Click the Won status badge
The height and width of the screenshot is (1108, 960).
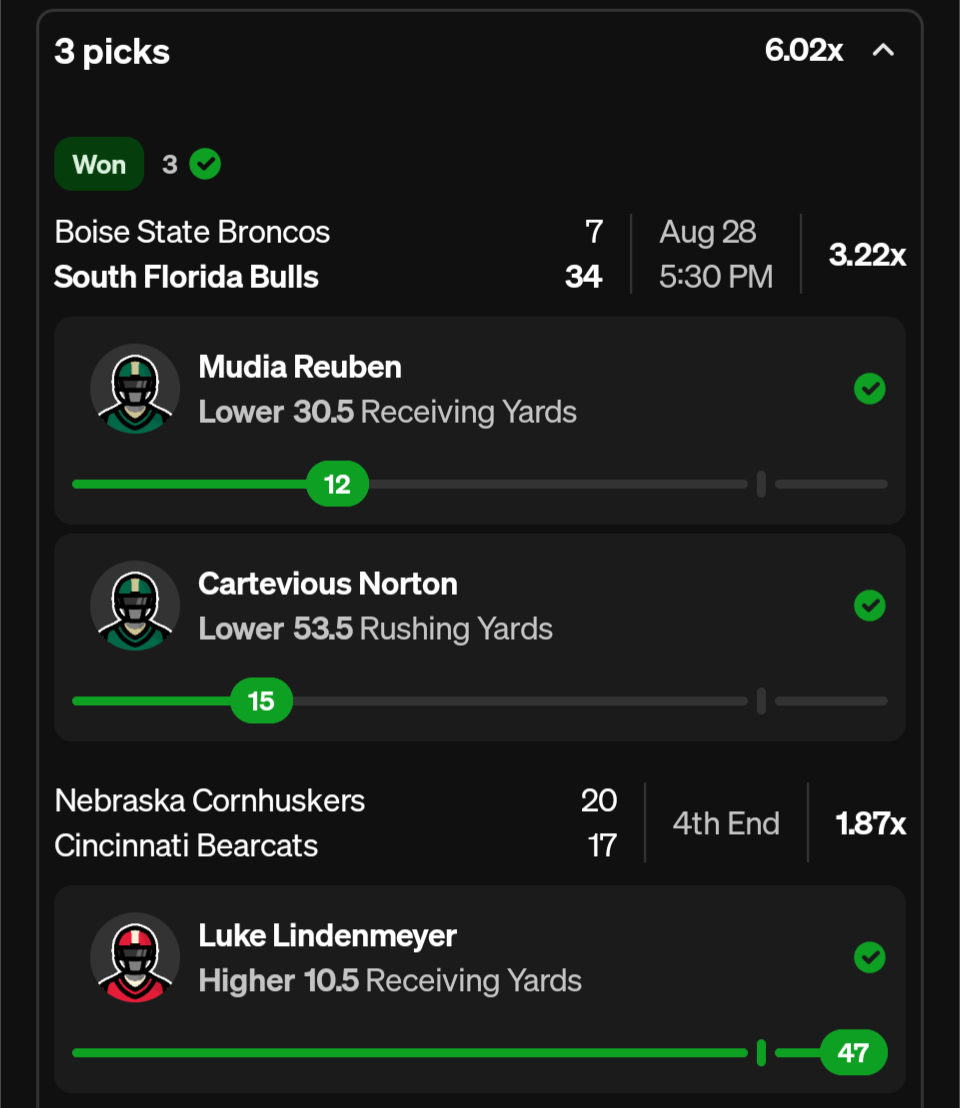[99, 164]
